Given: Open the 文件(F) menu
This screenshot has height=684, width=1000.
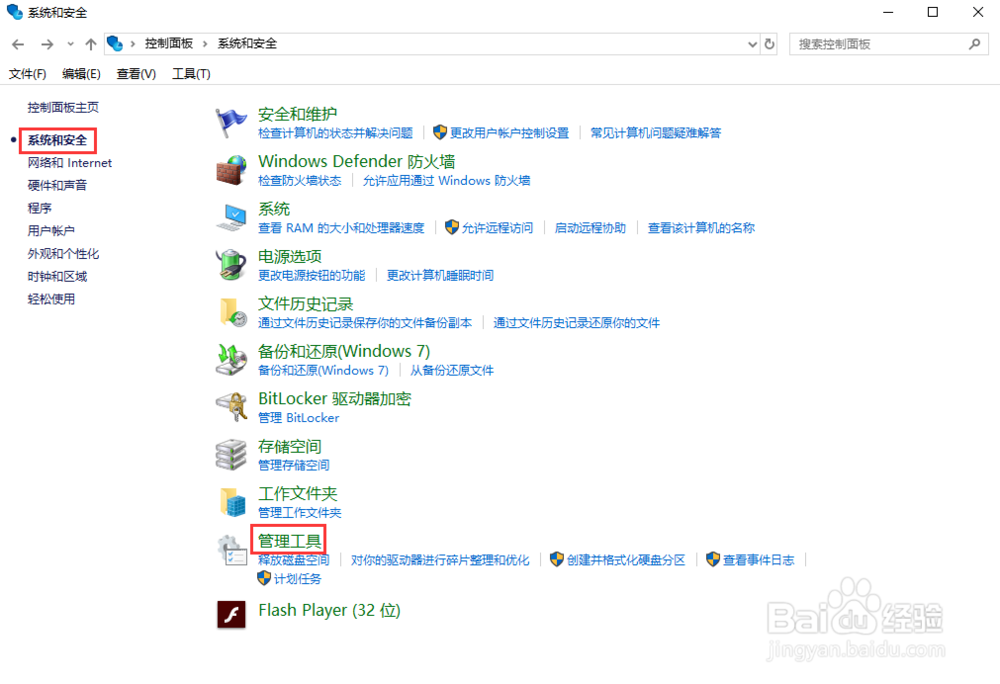Looking at the screenshot, I should 27,74.
